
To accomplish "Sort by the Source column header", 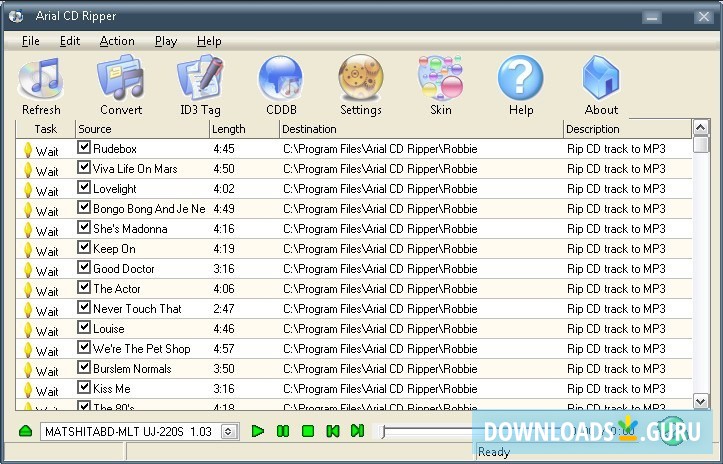I will click(142, 129).
